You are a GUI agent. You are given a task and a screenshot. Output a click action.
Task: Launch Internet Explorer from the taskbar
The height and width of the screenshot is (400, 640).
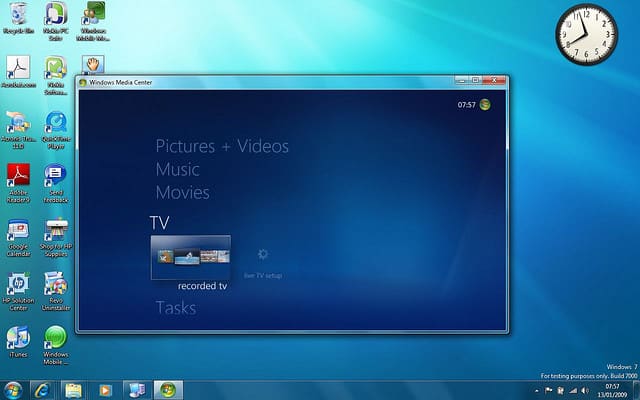[x=41, y=389]
